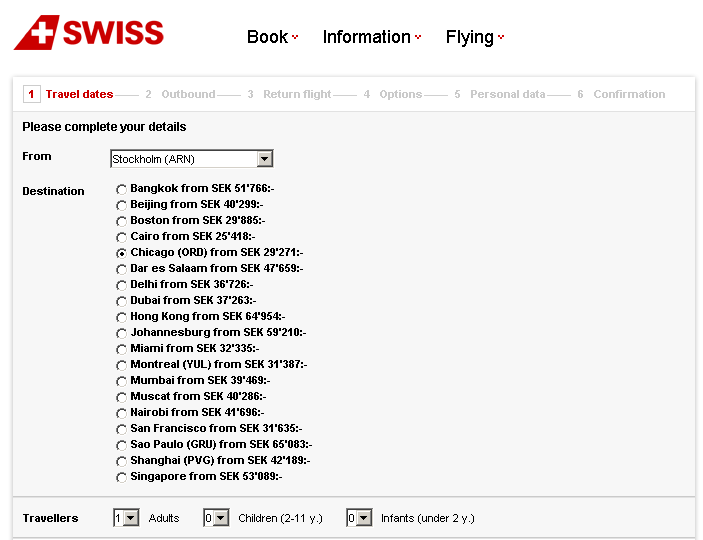Select Miami as destination
This screenshot has height=540, width=703.
click(x=122, y=349)
